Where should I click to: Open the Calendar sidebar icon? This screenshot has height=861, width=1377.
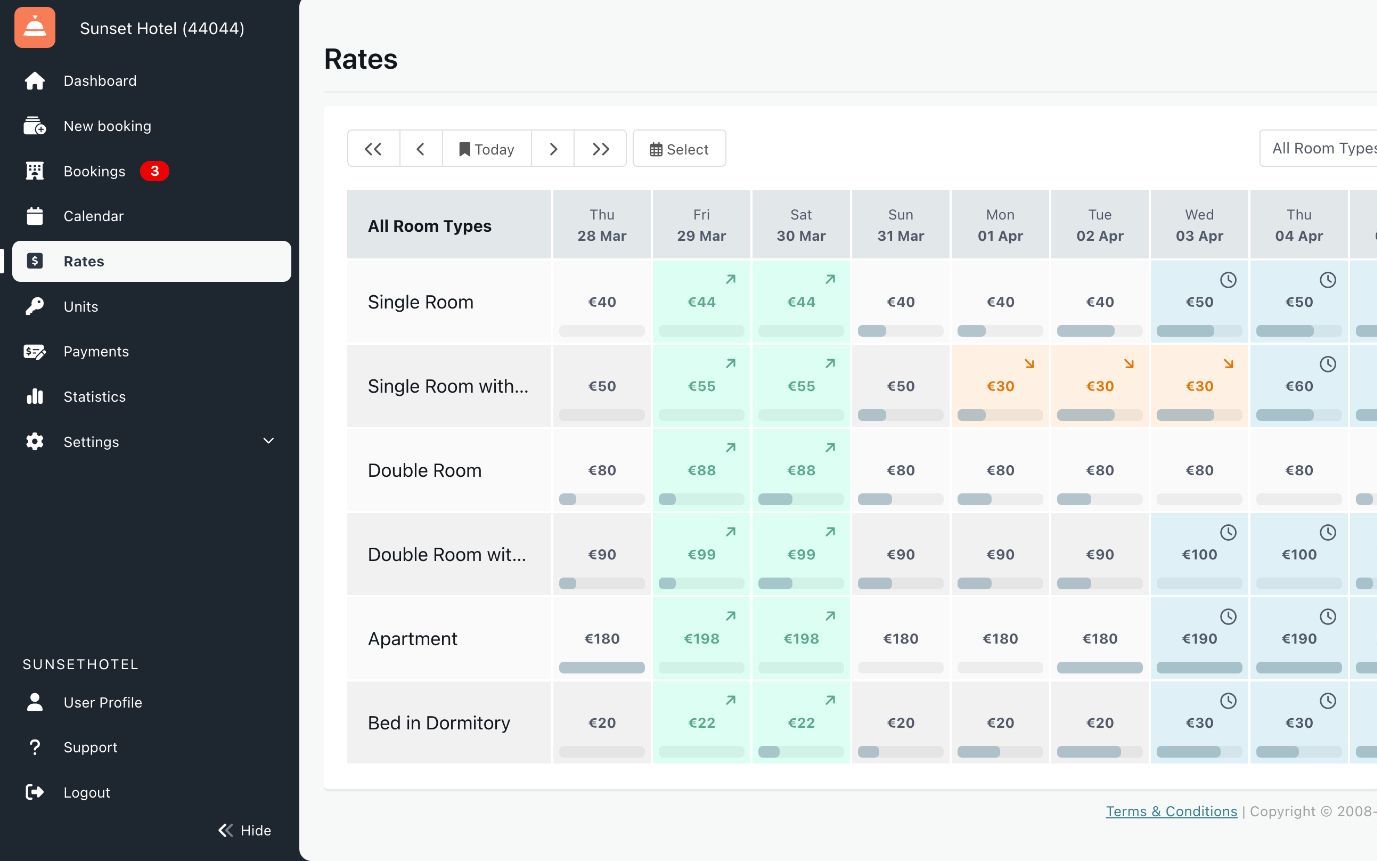point(35,216)
